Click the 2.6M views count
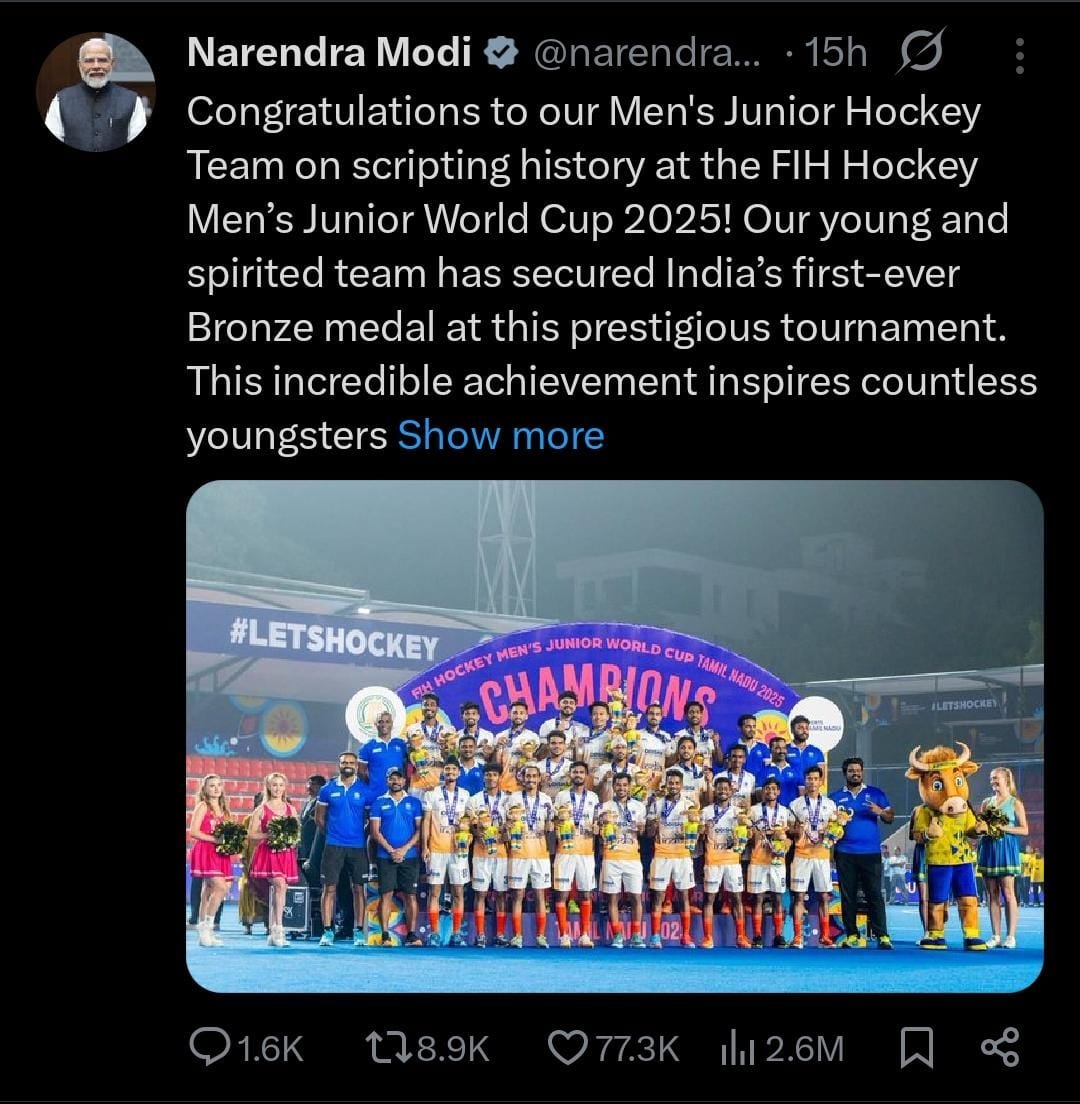 click(x=806, y=1048)
